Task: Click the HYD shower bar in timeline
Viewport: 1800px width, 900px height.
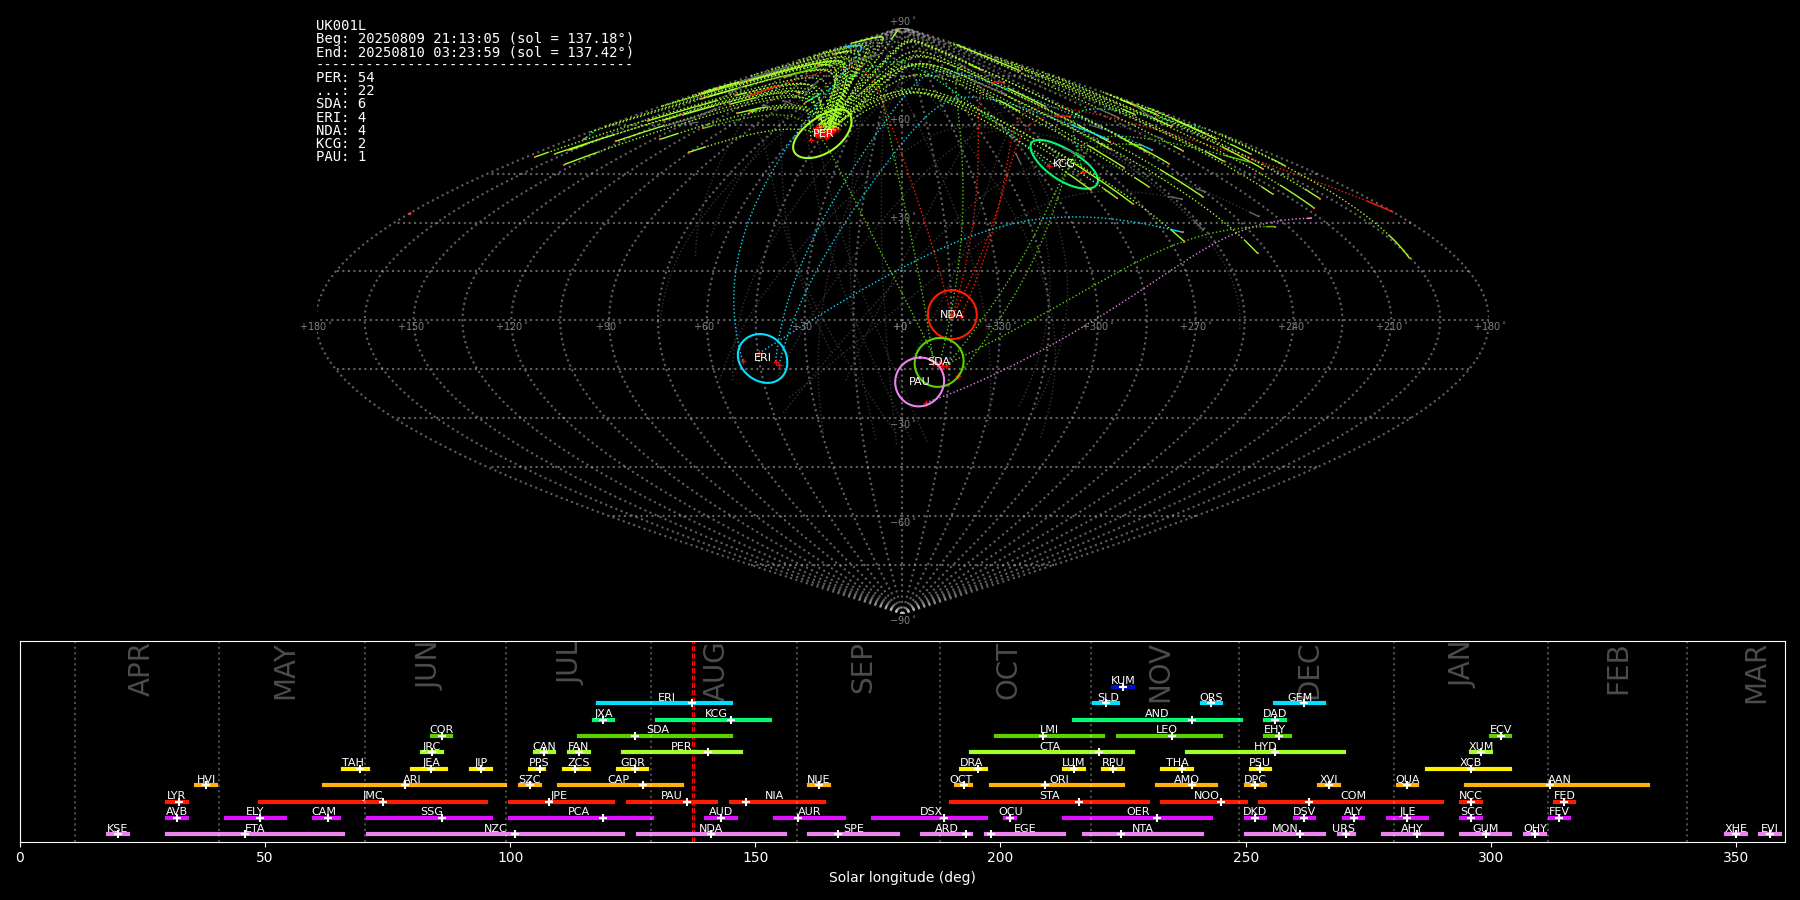Action: (x=1265, y=752)
